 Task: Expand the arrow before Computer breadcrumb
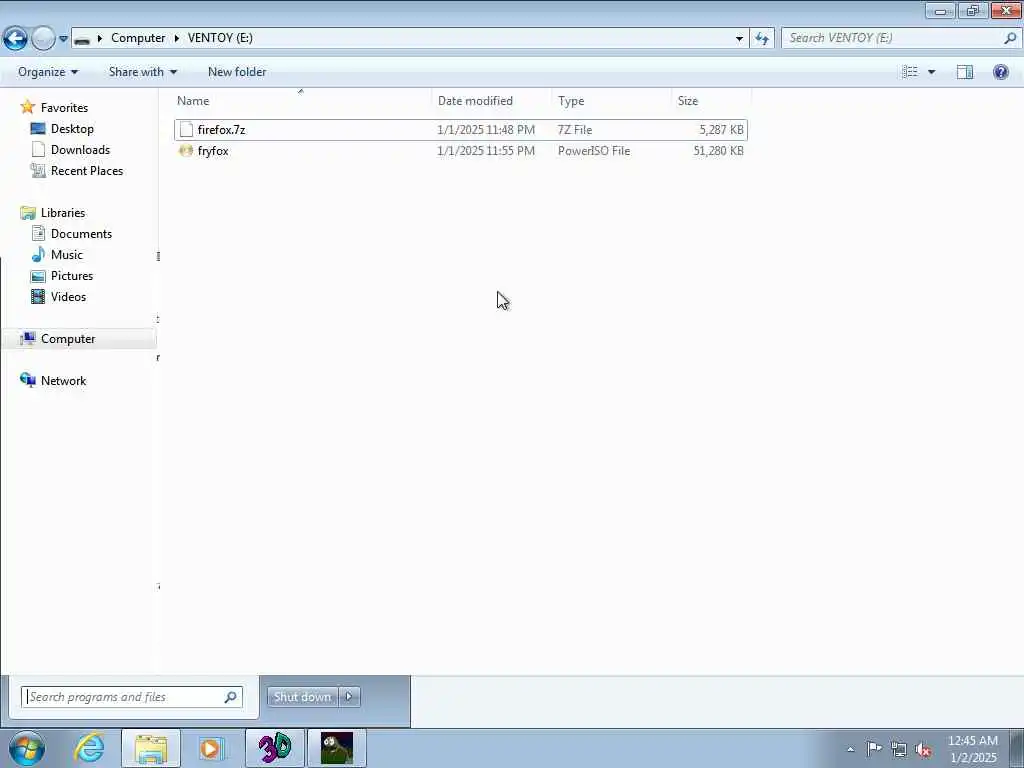[99, 38]
